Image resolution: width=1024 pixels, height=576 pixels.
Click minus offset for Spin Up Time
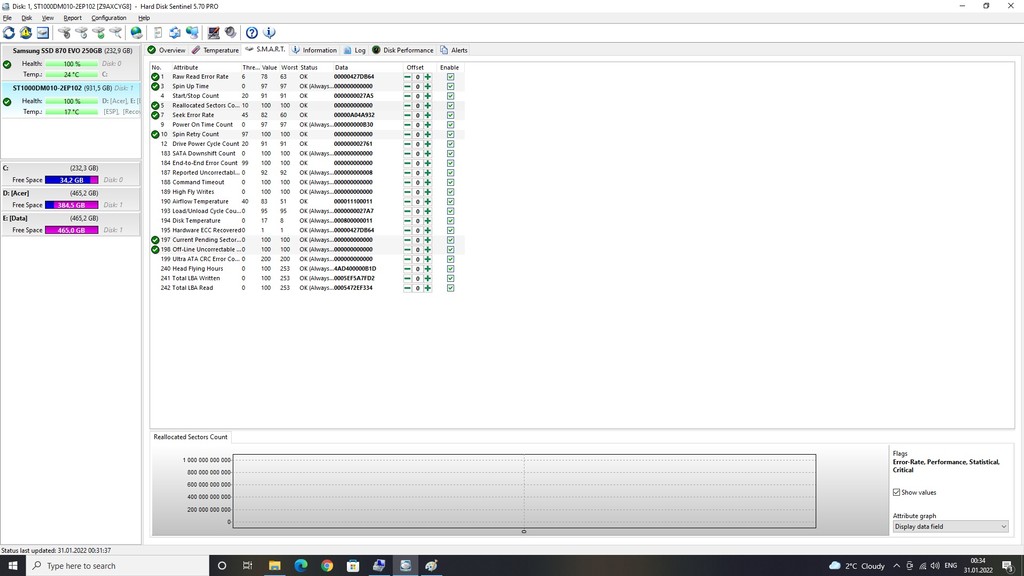click(x=408, y=86)
